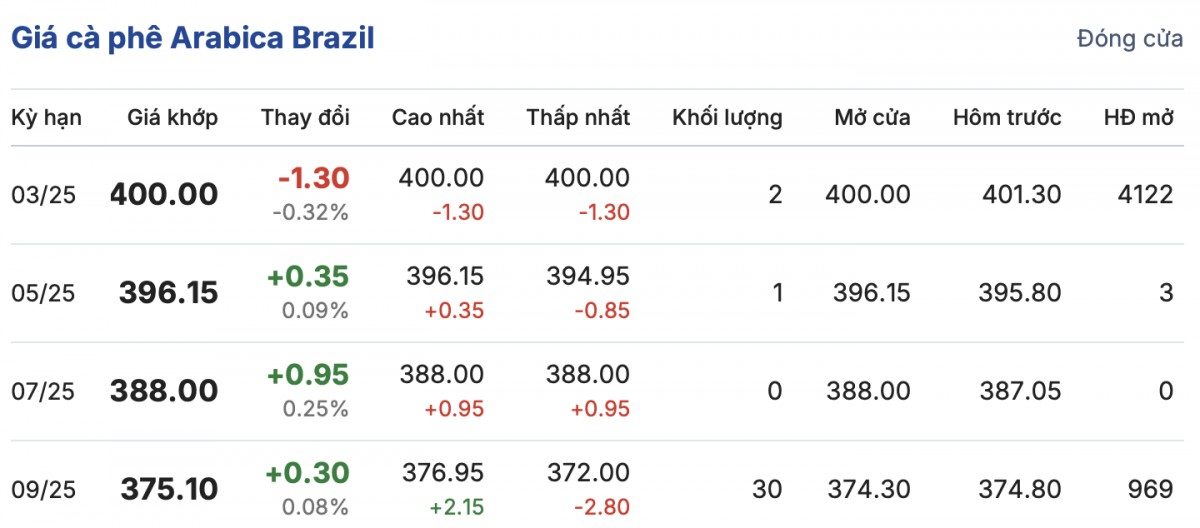Click the 'Thay đổi' column header

click(305, 118)
